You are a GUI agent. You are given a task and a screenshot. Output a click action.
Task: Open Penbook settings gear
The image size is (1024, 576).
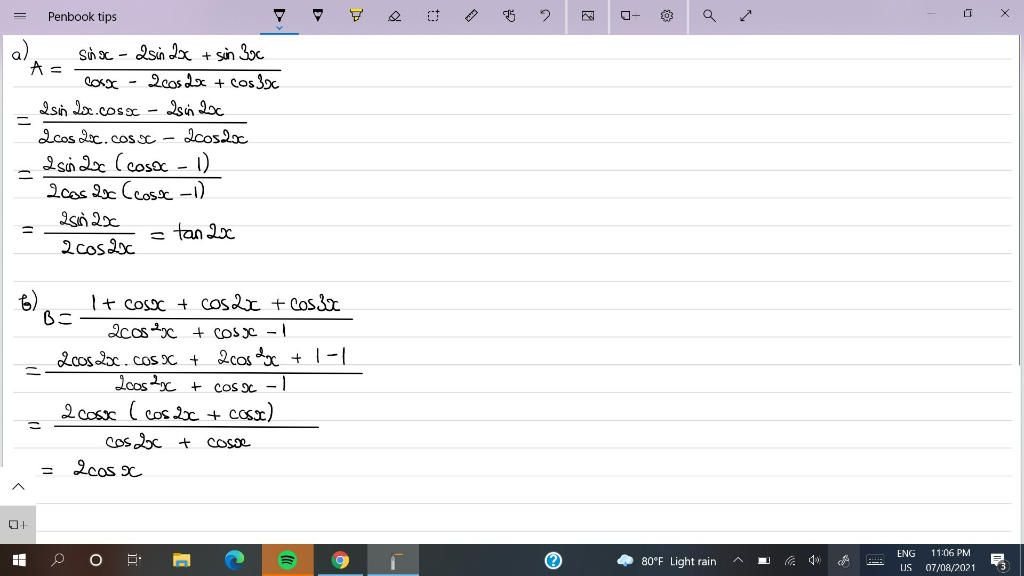667,16
